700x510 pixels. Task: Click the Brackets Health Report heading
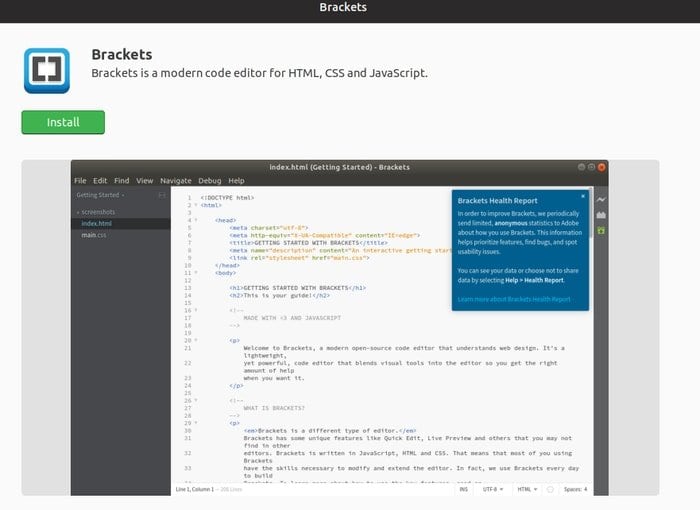(x=497, y=201)
